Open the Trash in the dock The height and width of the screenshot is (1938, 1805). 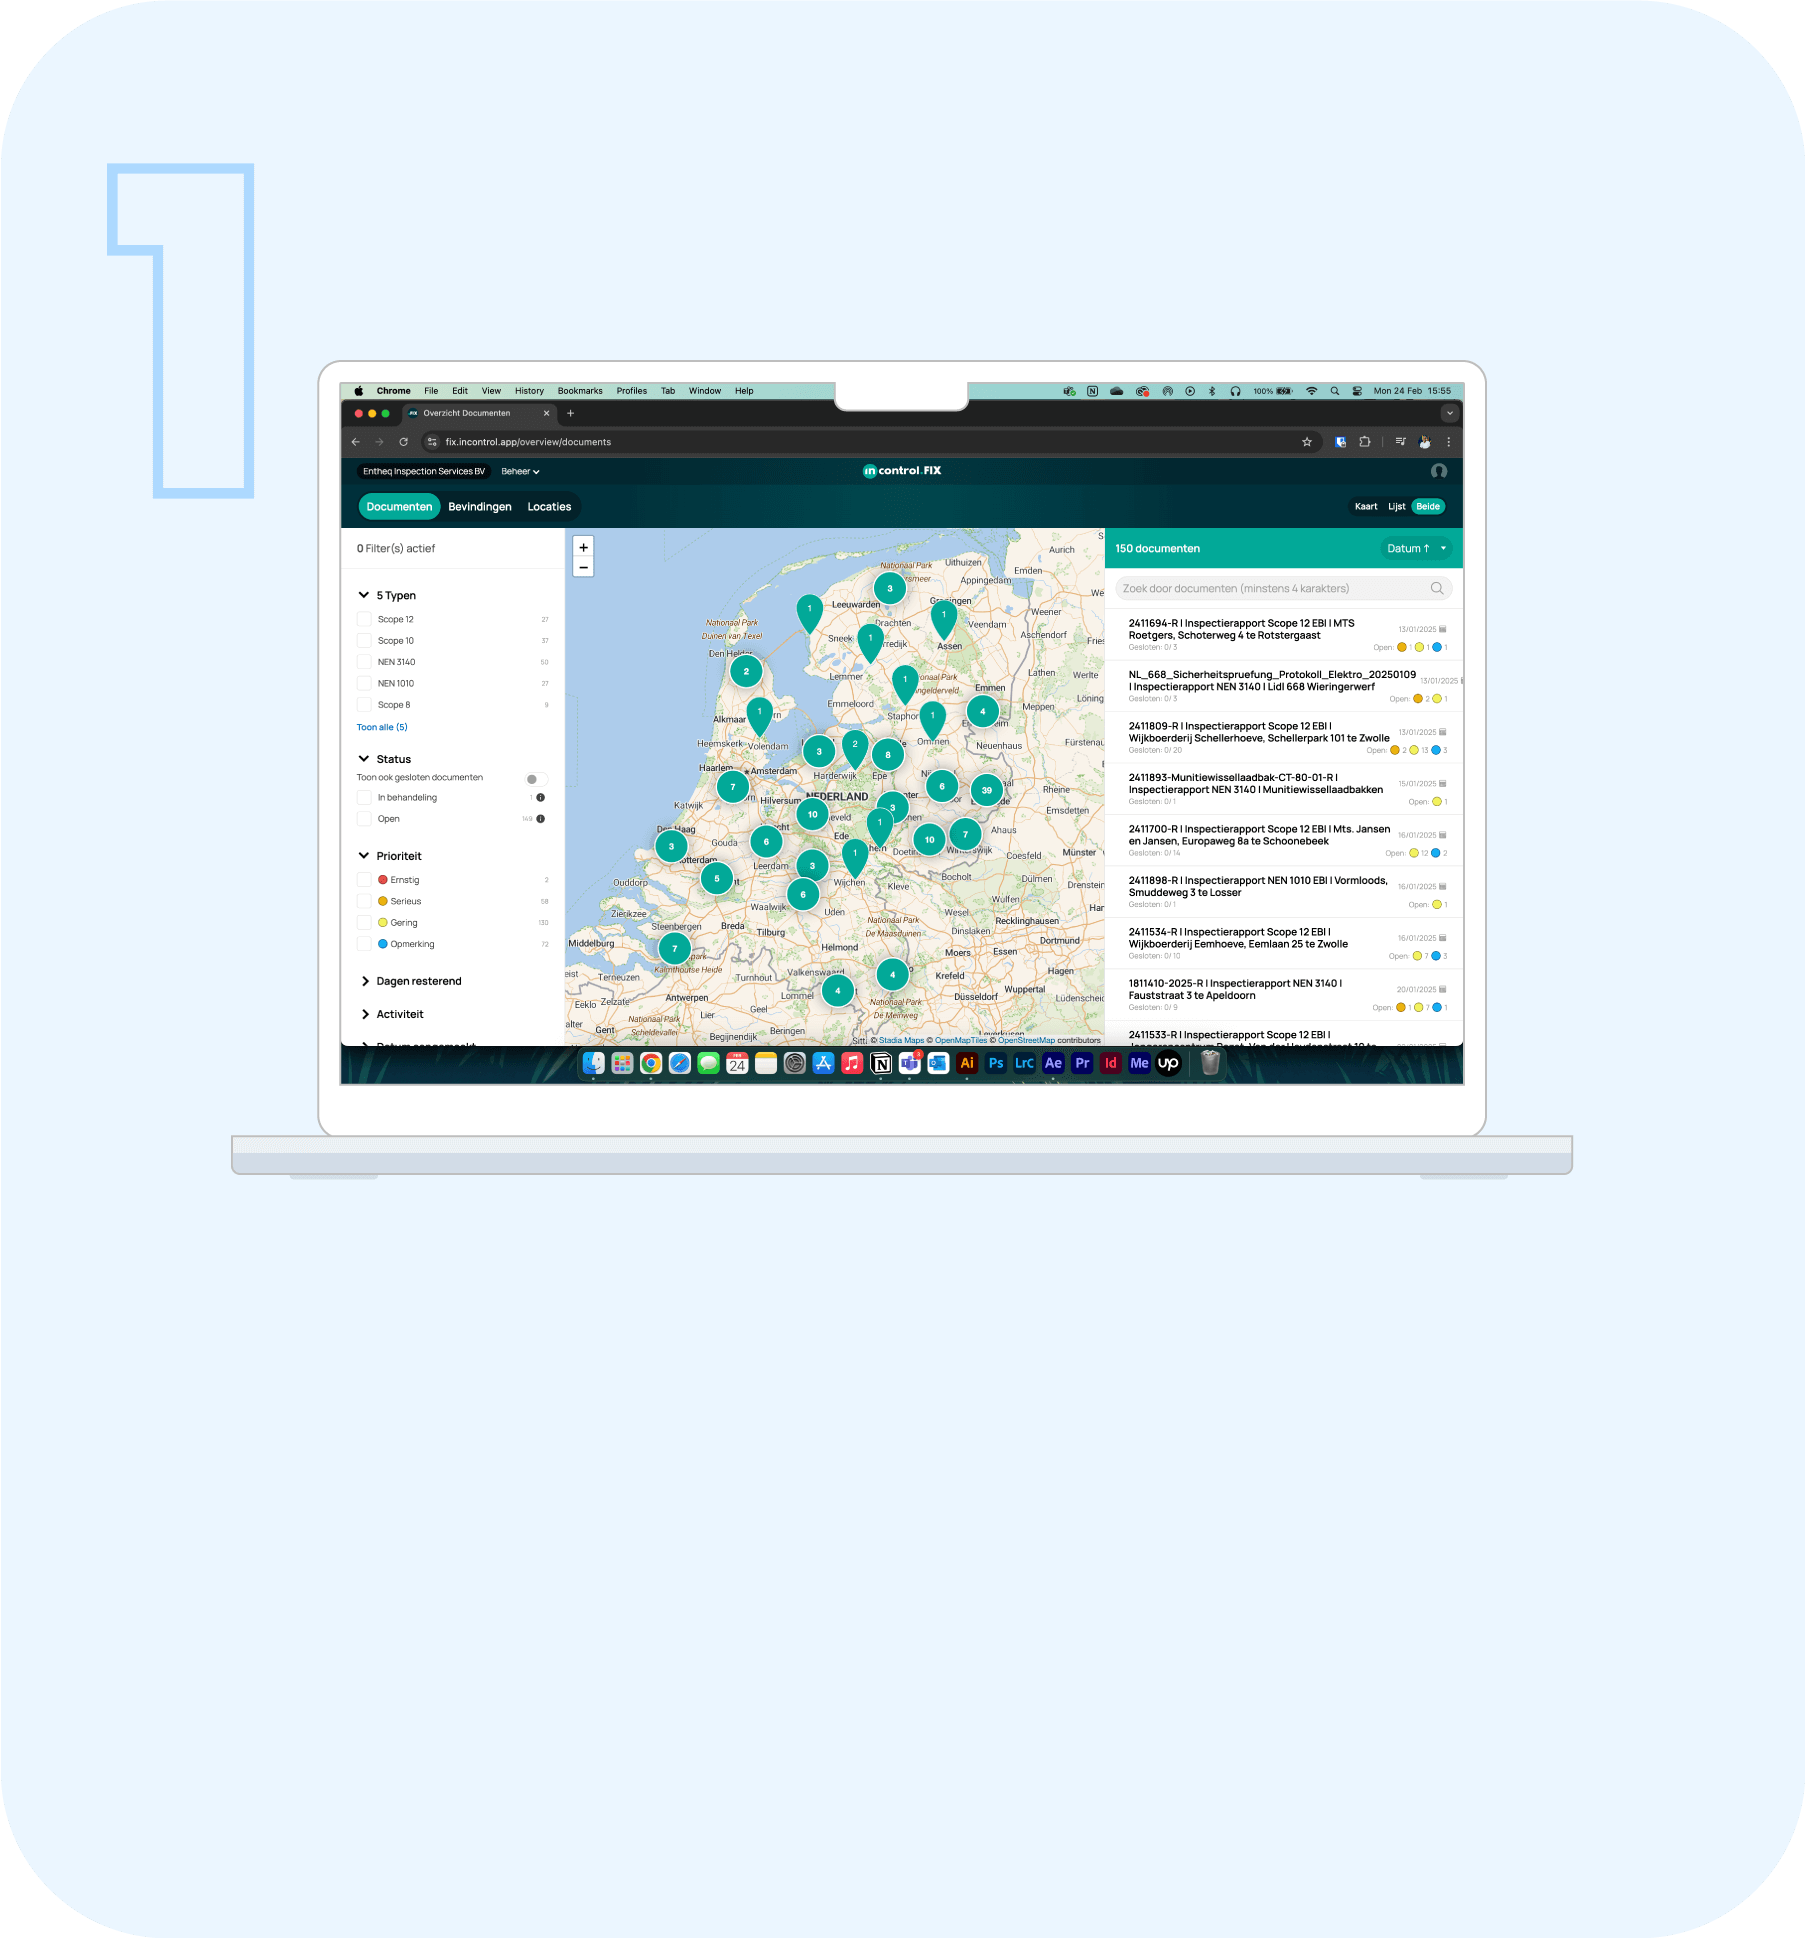[x=1210, y=1063]
